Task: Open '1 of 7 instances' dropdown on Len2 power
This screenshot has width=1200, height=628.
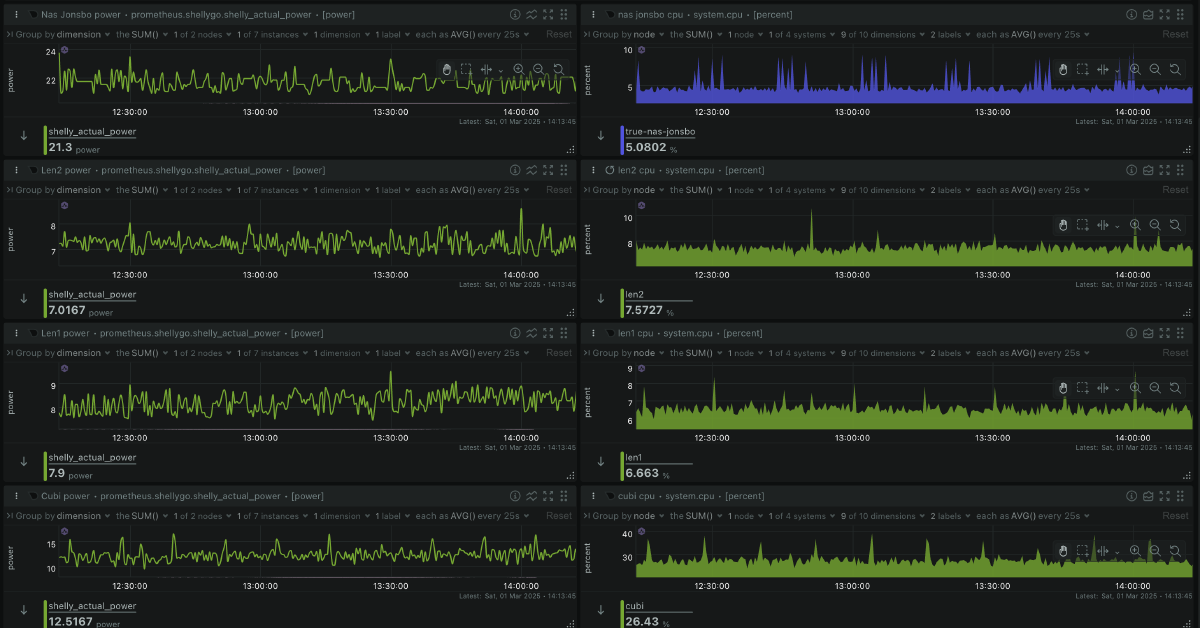Action: click(272, 190)
